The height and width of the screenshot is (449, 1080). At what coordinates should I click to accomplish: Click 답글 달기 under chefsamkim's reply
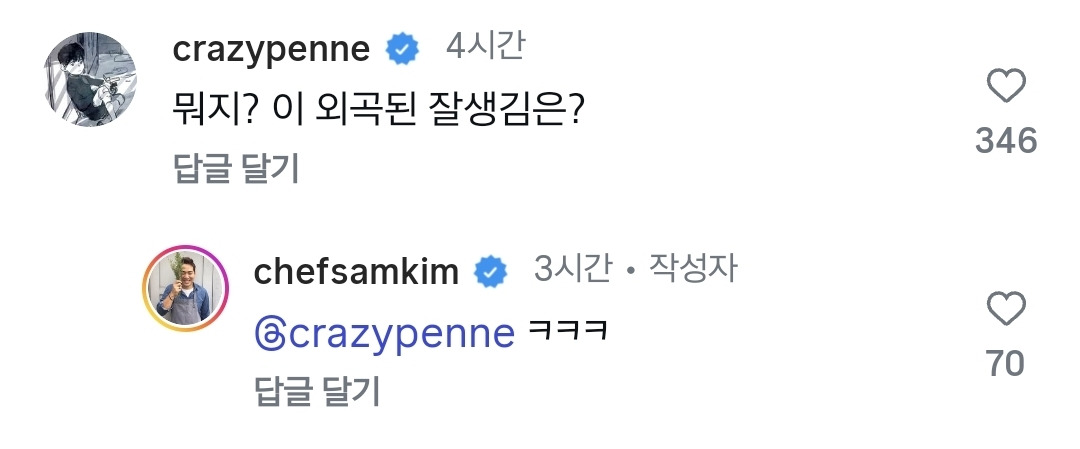(318, 391)
